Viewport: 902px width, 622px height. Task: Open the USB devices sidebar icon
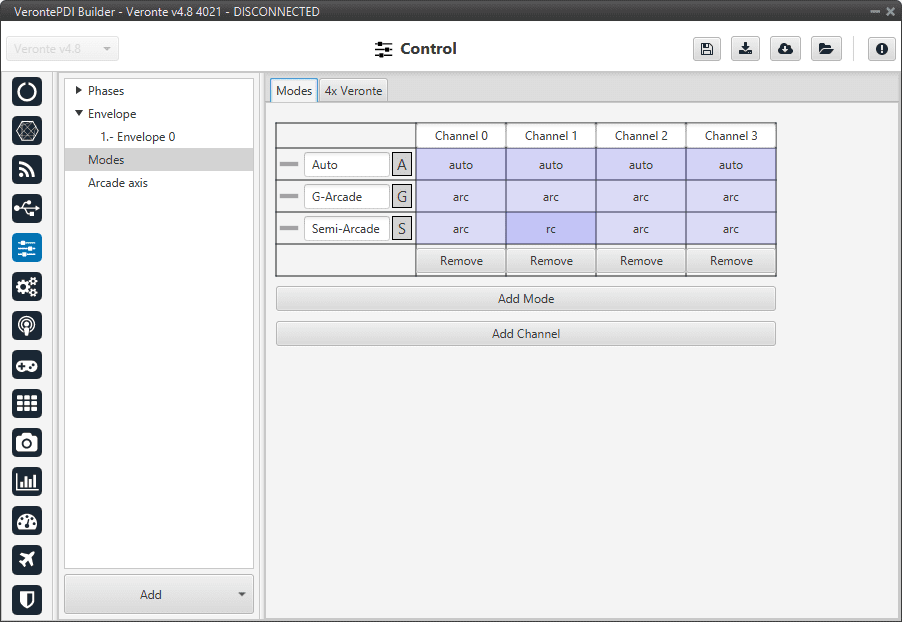tap(26, 208)
